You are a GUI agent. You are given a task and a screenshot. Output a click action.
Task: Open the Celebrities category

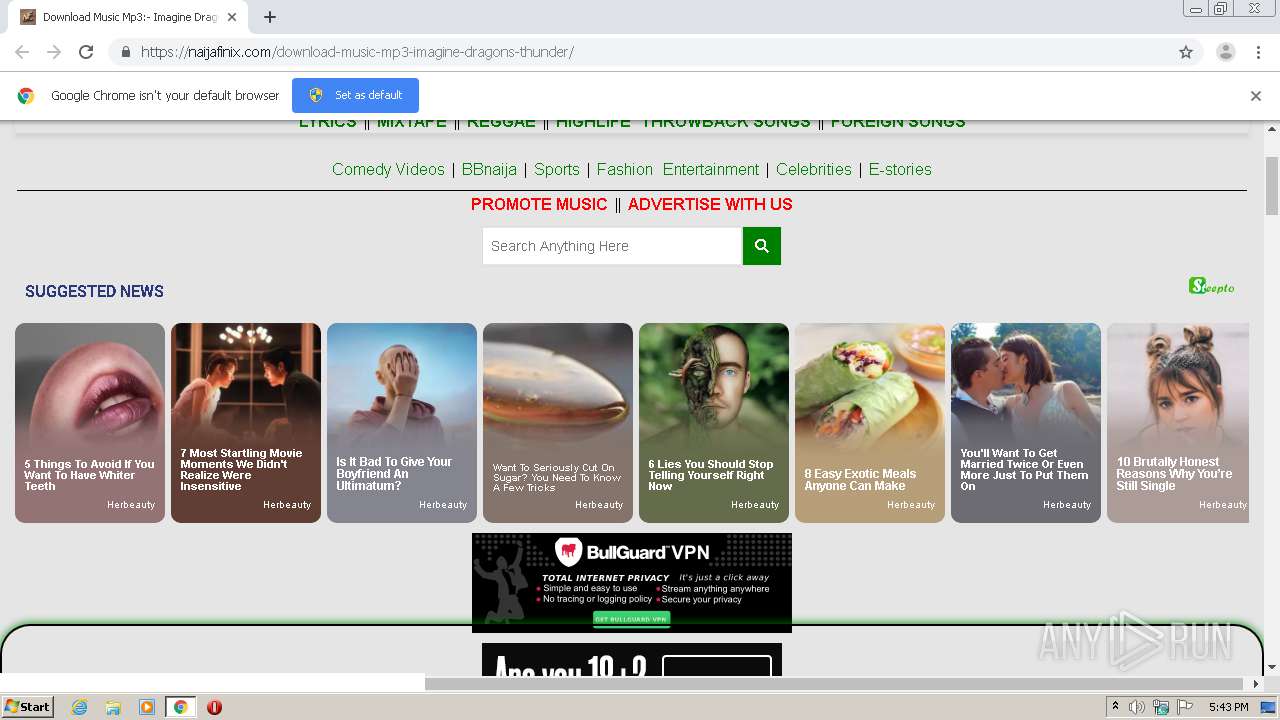point(814,169)
